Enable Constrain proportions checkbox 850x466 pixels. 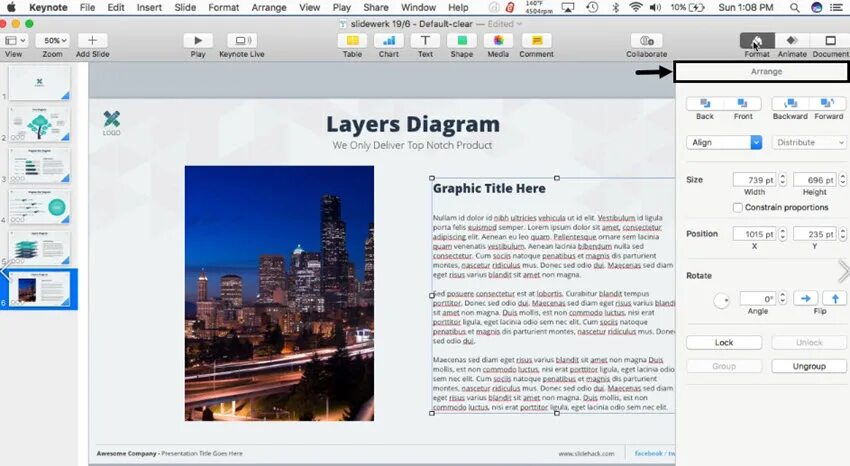coord(737,208)
